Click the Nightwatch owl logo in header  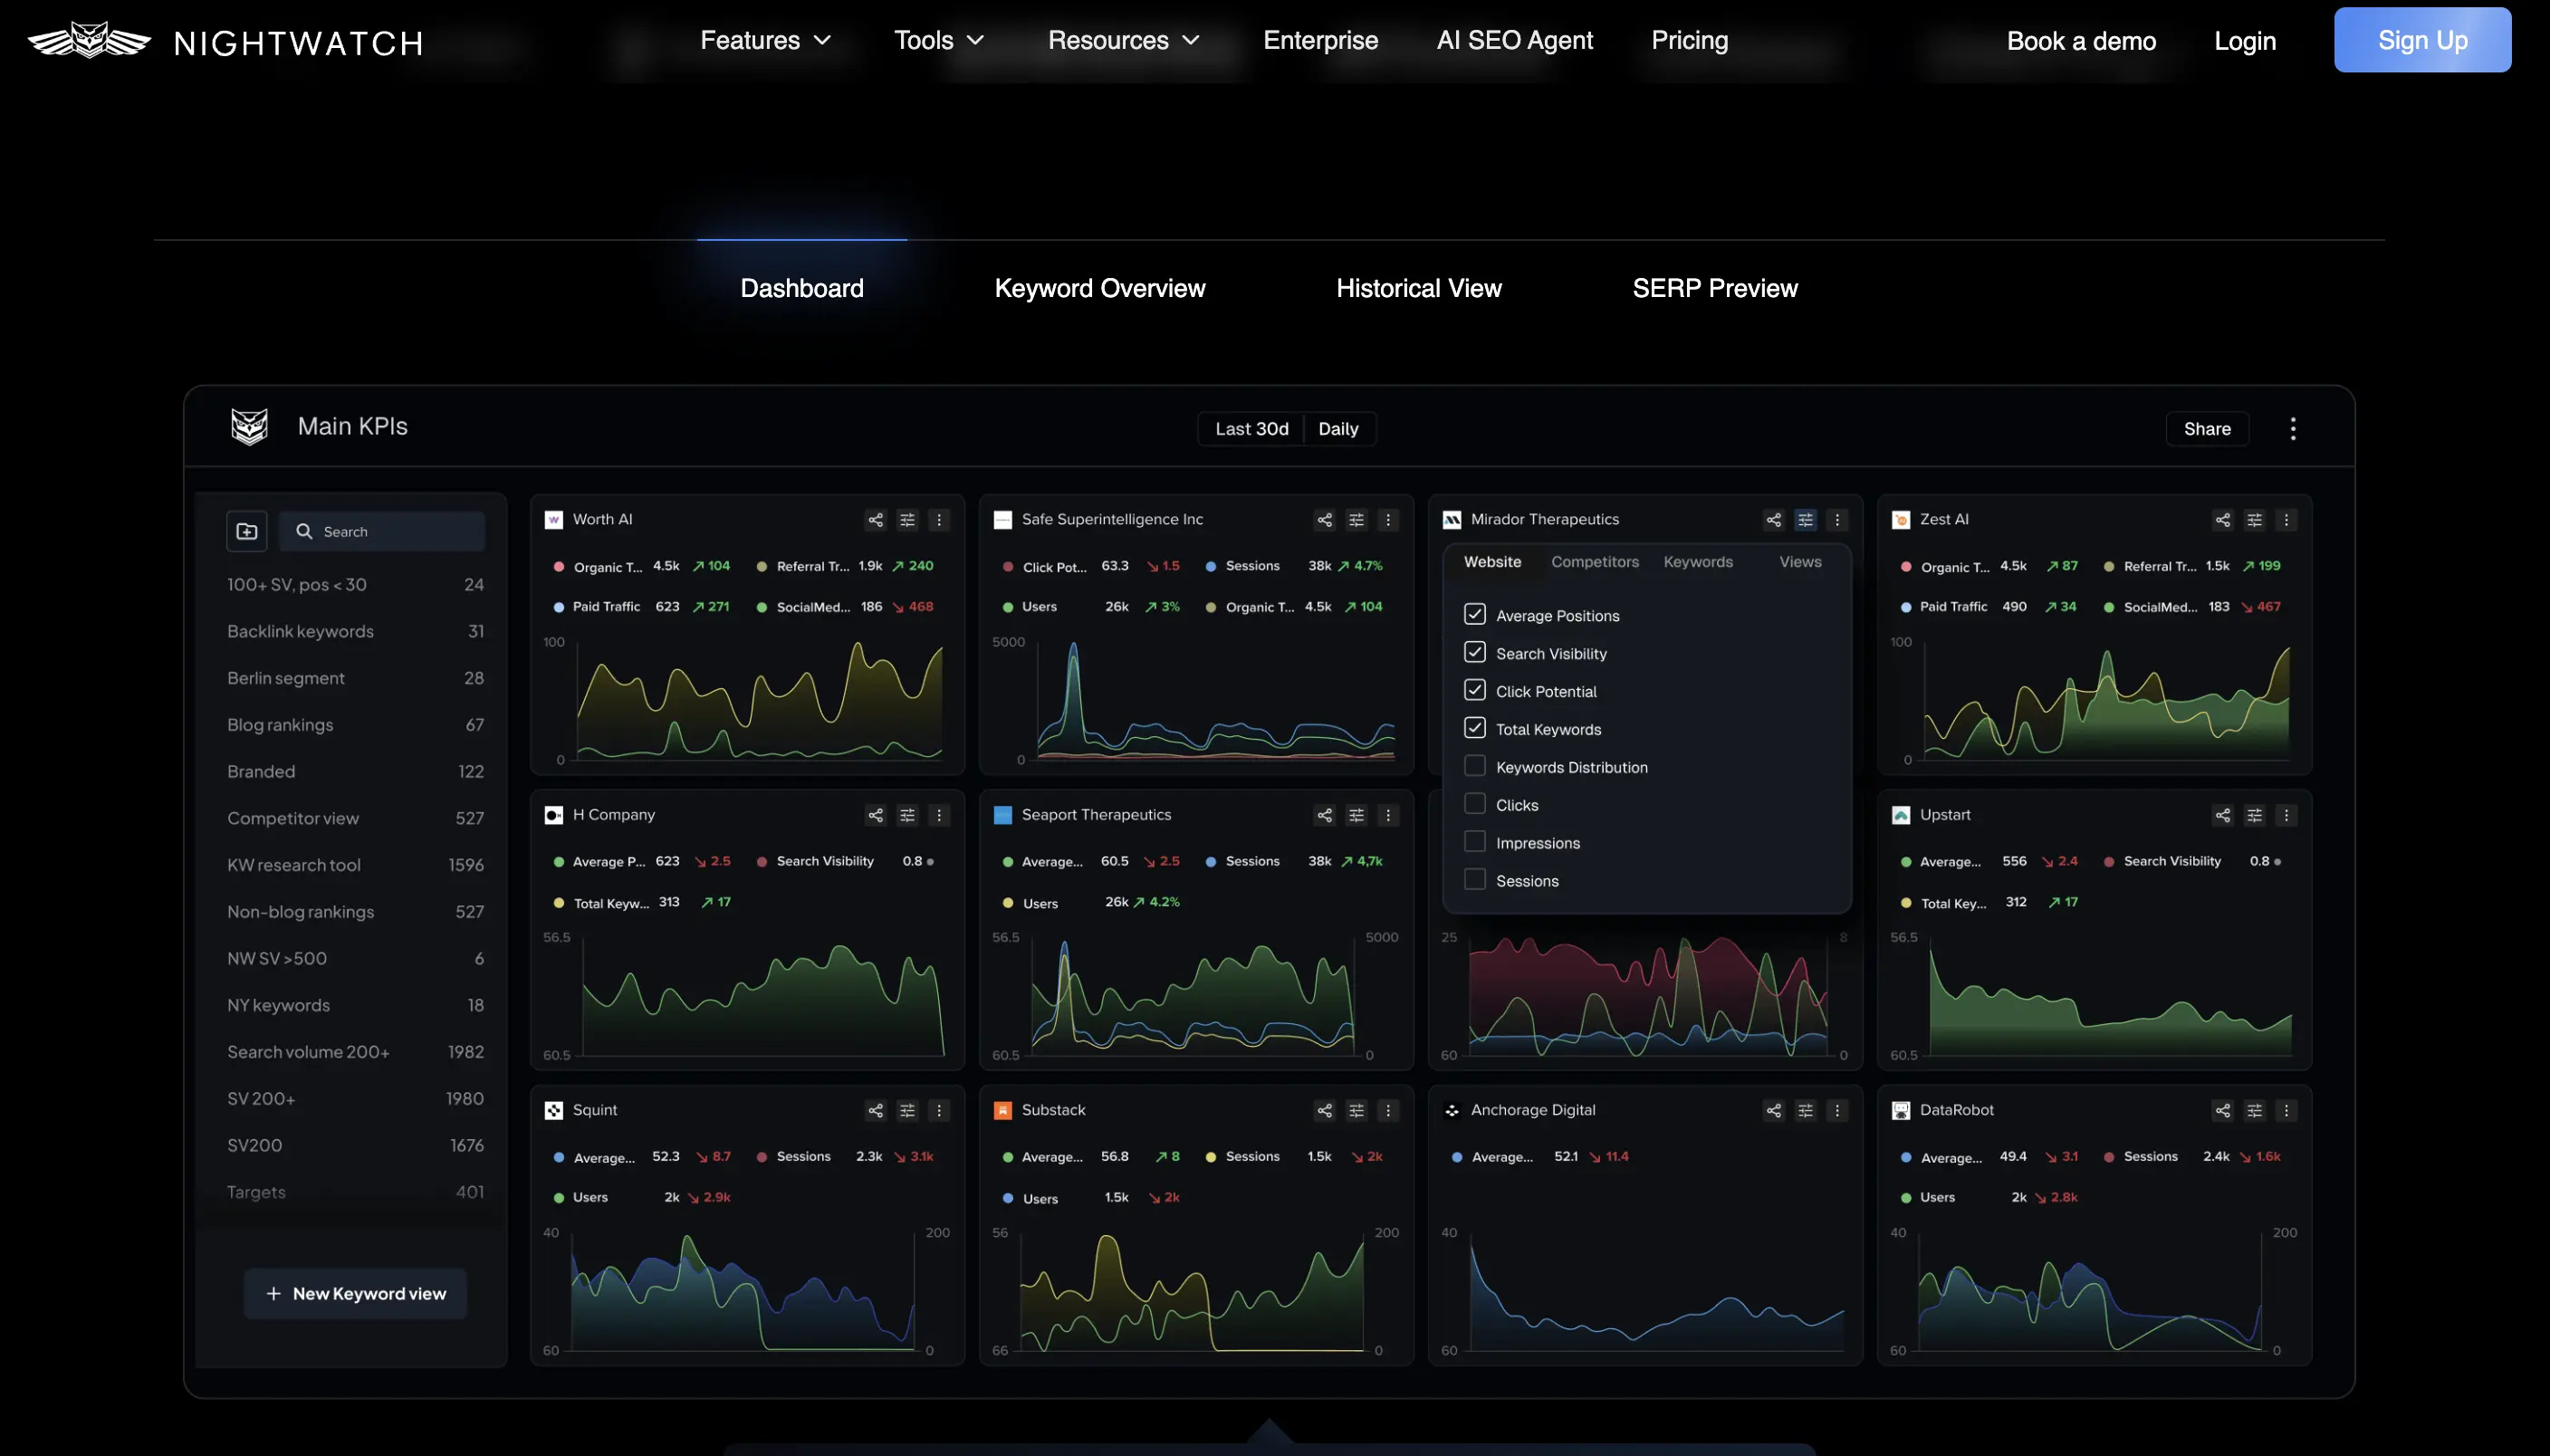point(89,41)
